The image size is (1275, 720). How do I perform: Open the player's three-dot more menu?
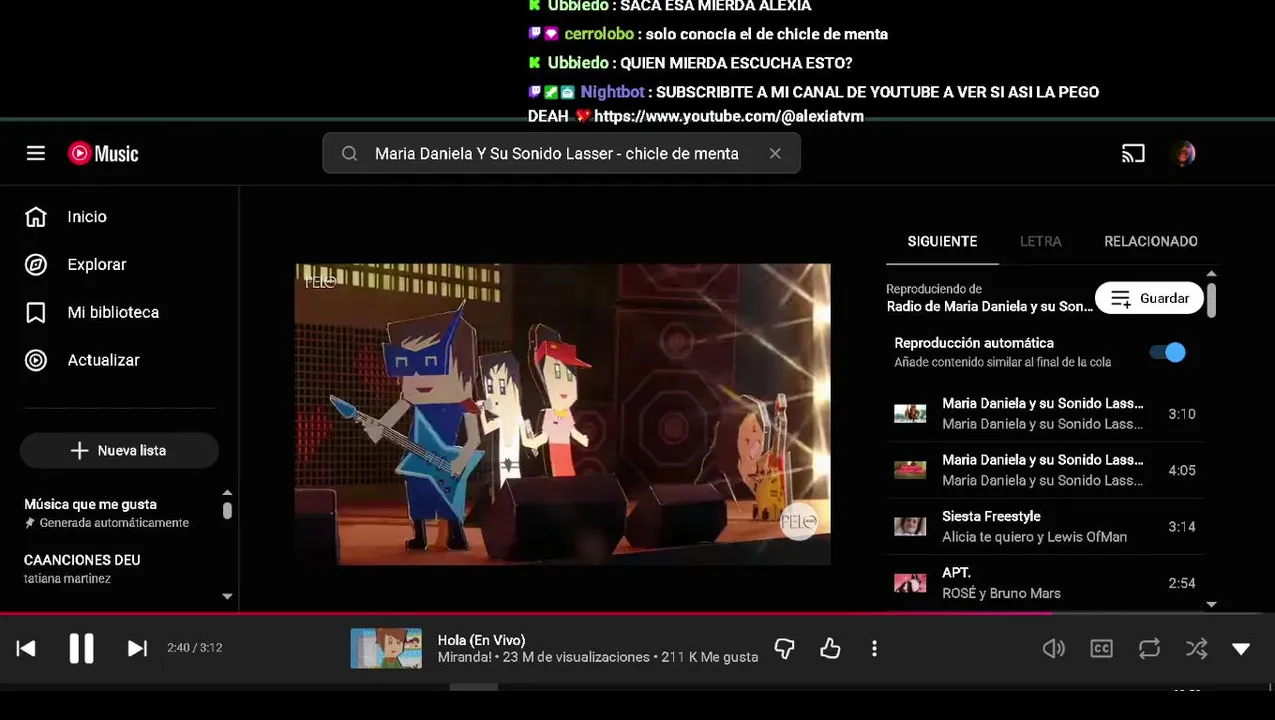click(x=874, y=649)
